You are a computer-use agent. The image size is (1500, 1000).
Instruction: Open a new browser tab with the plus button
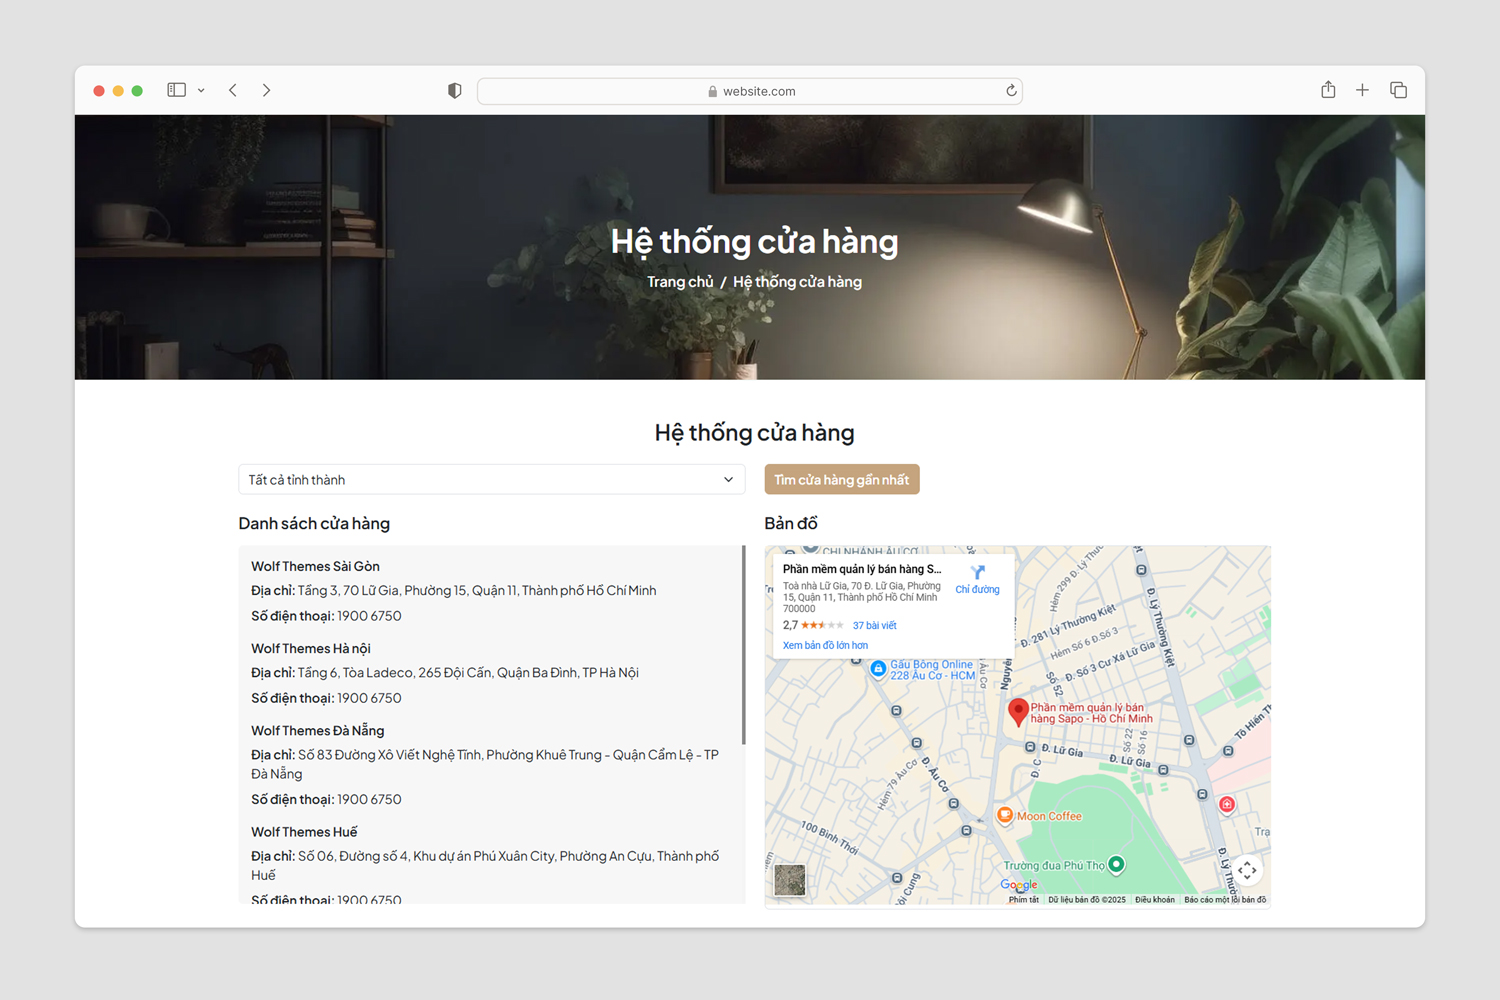pyautogui.click(x=1362, y=89)
